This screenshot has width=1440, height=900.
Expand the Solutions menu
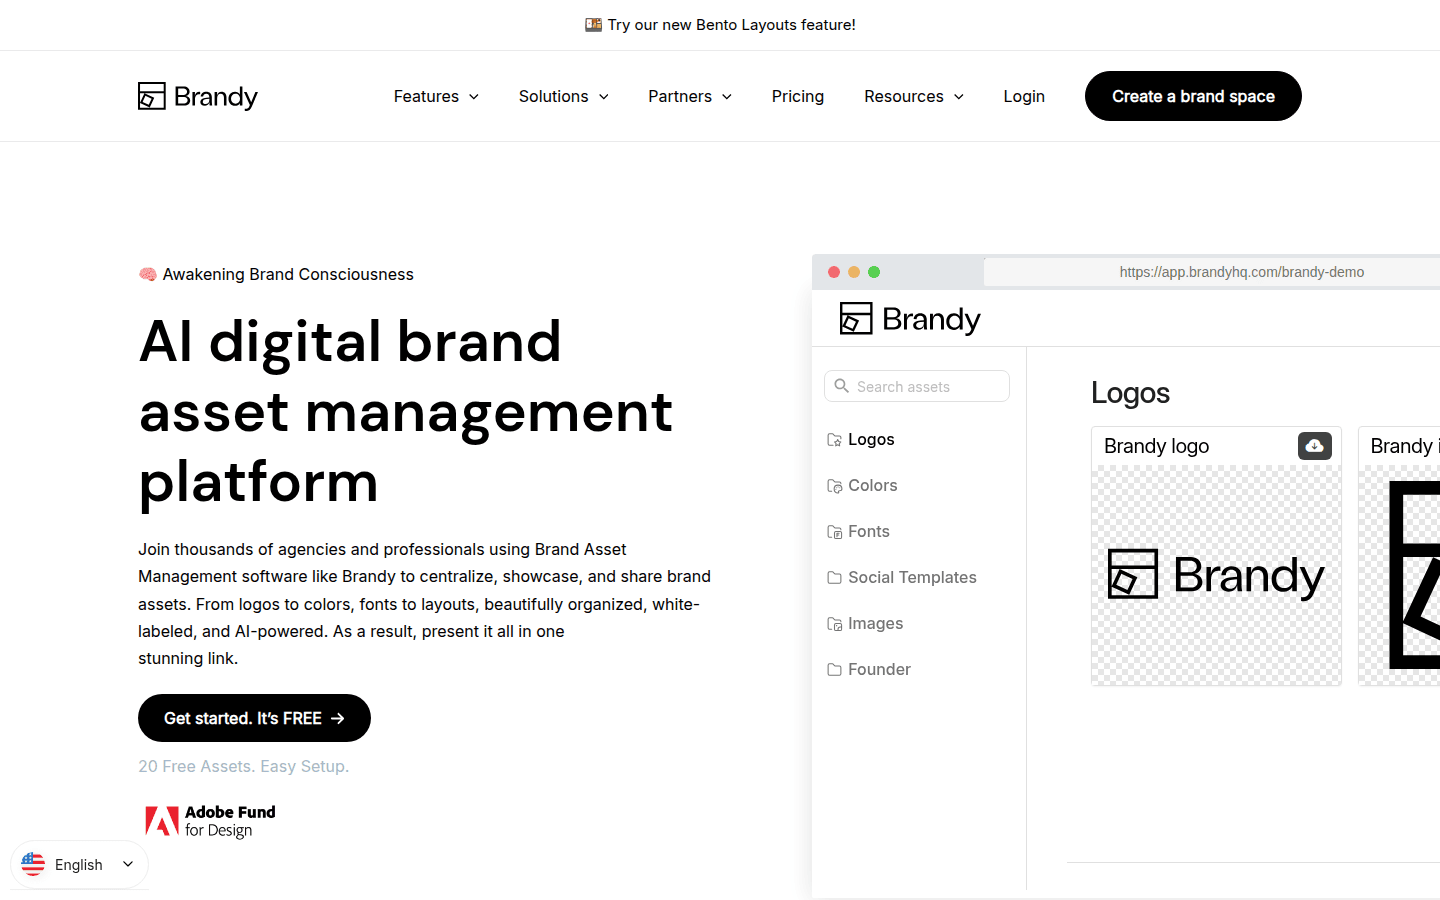click(x=563, y=96)
